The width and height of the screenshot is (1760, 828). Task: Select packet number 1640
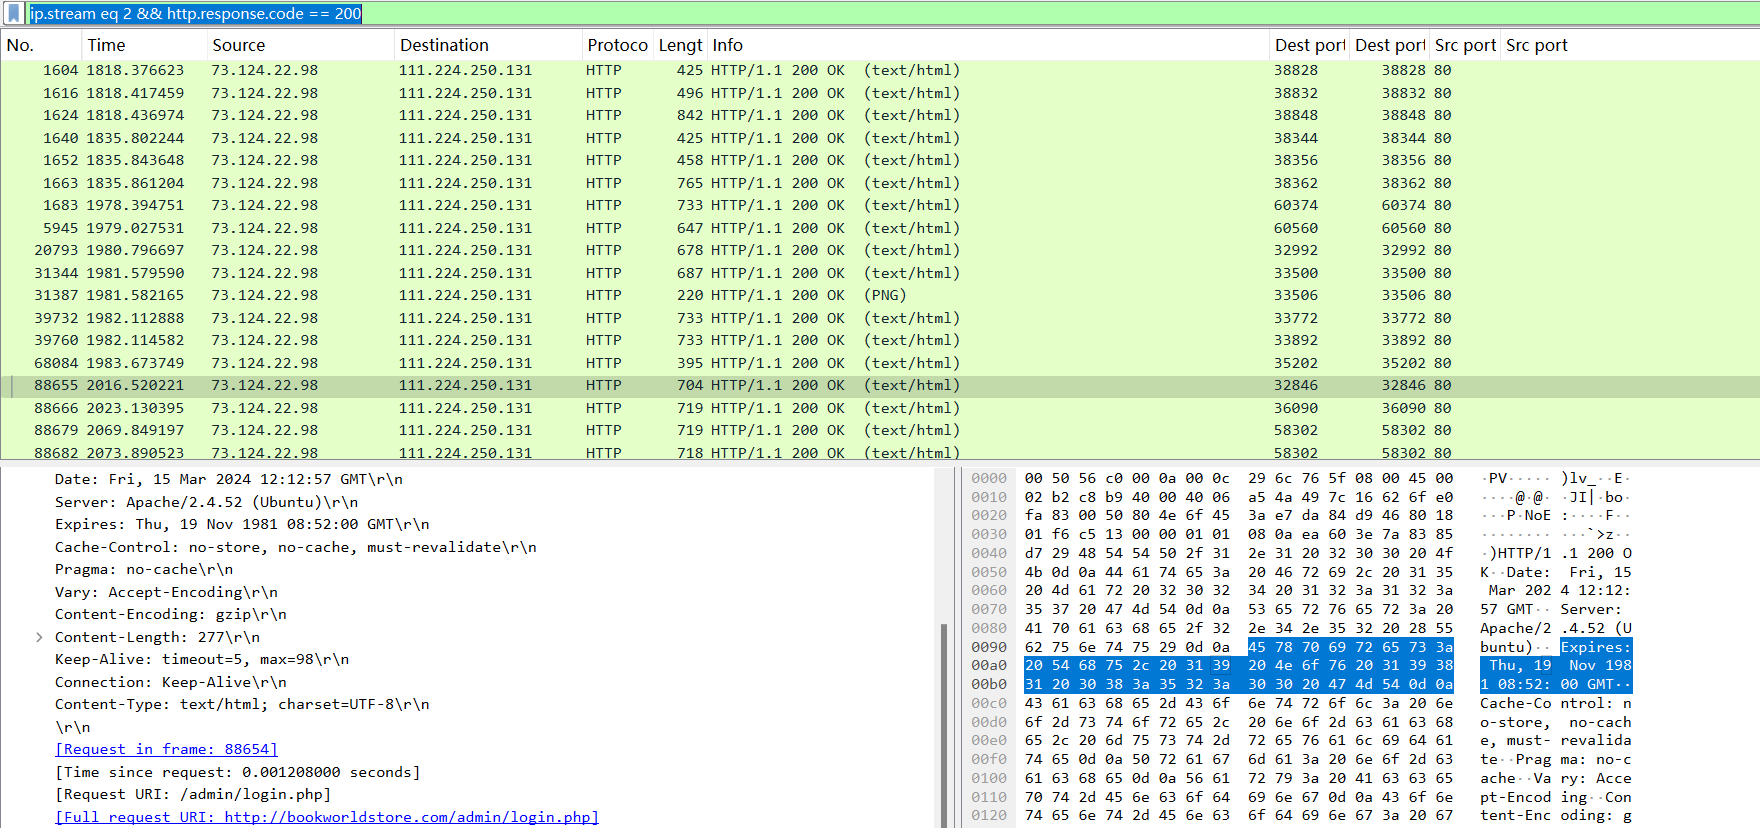[x=880, y=138]
